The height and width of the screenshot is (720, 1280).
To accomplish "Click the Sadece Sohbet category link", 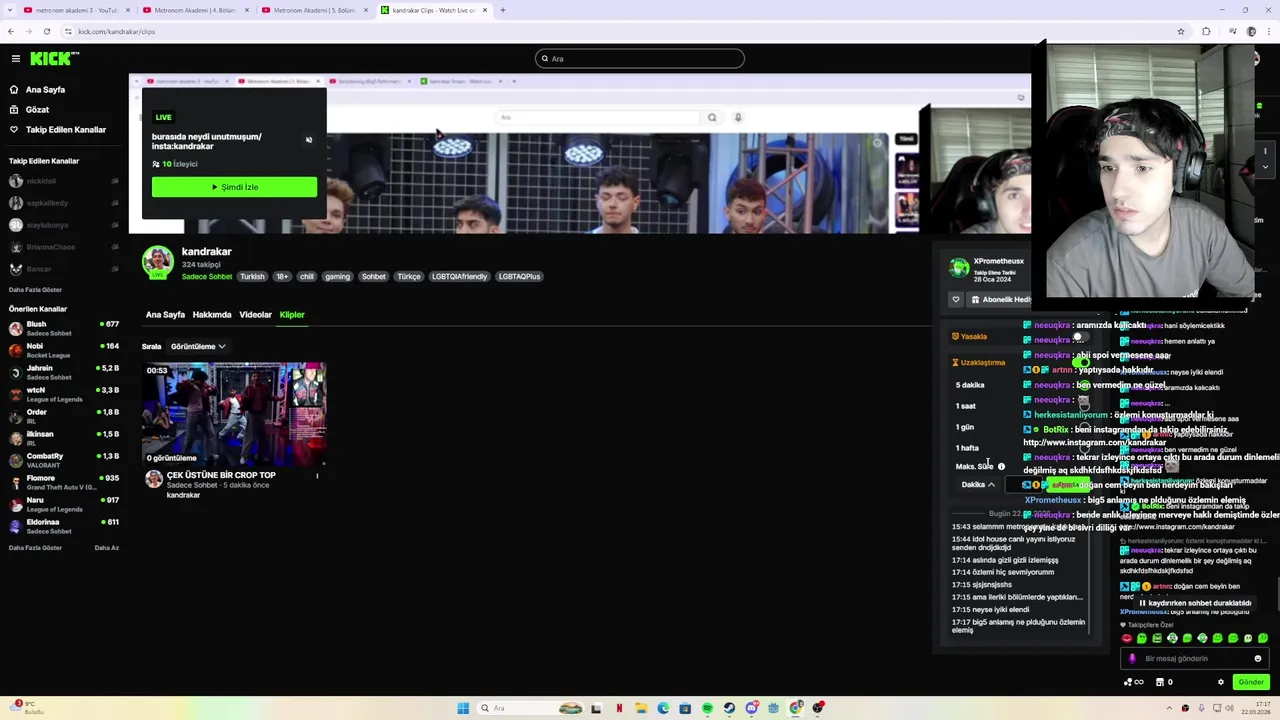I will point(207,277).
